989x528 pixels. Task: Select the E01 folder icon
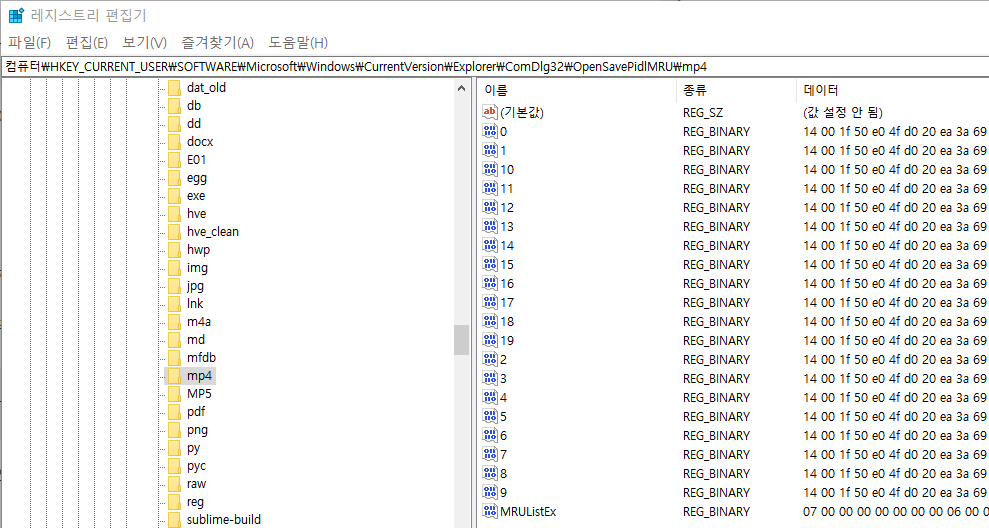[x=175, y=160]
